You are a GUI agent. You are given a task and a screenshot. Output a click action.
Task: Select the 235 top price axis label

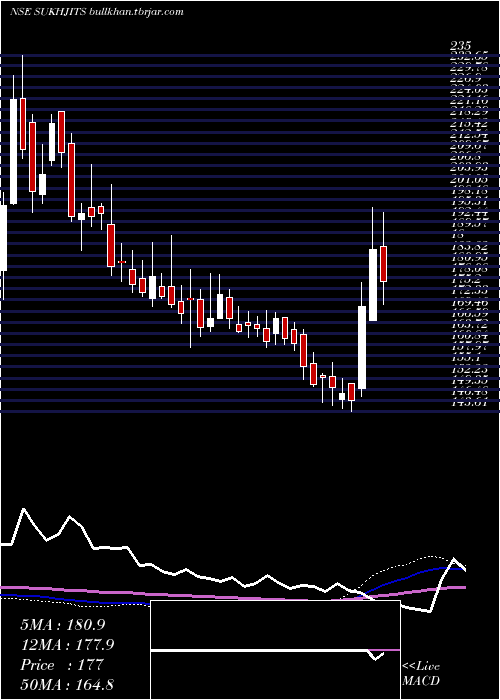pos(460,46)
